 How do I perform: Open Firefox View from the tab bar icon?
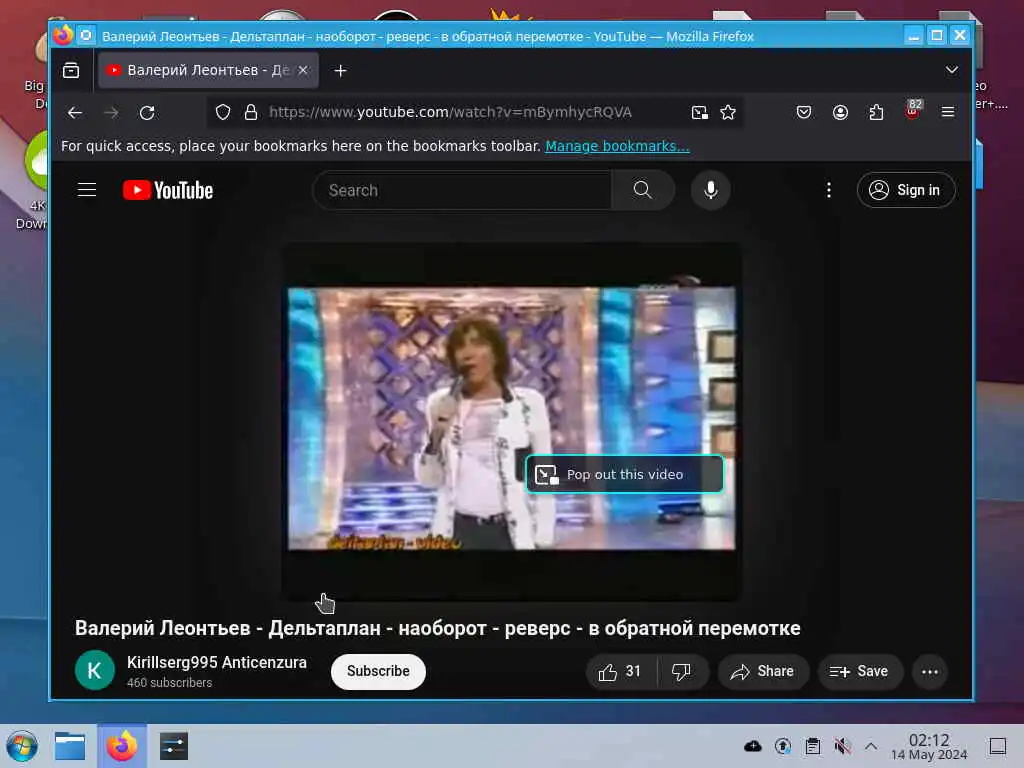pyautogui.click(x=71, y=71)
